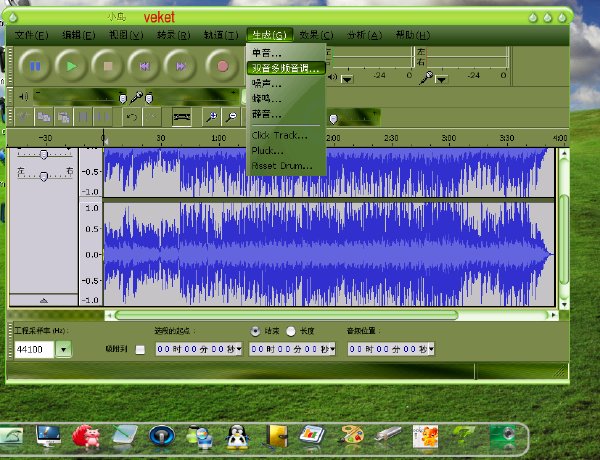Click the Undo toolbar icon
600x460 pixels.
click(x=132, y=117)
